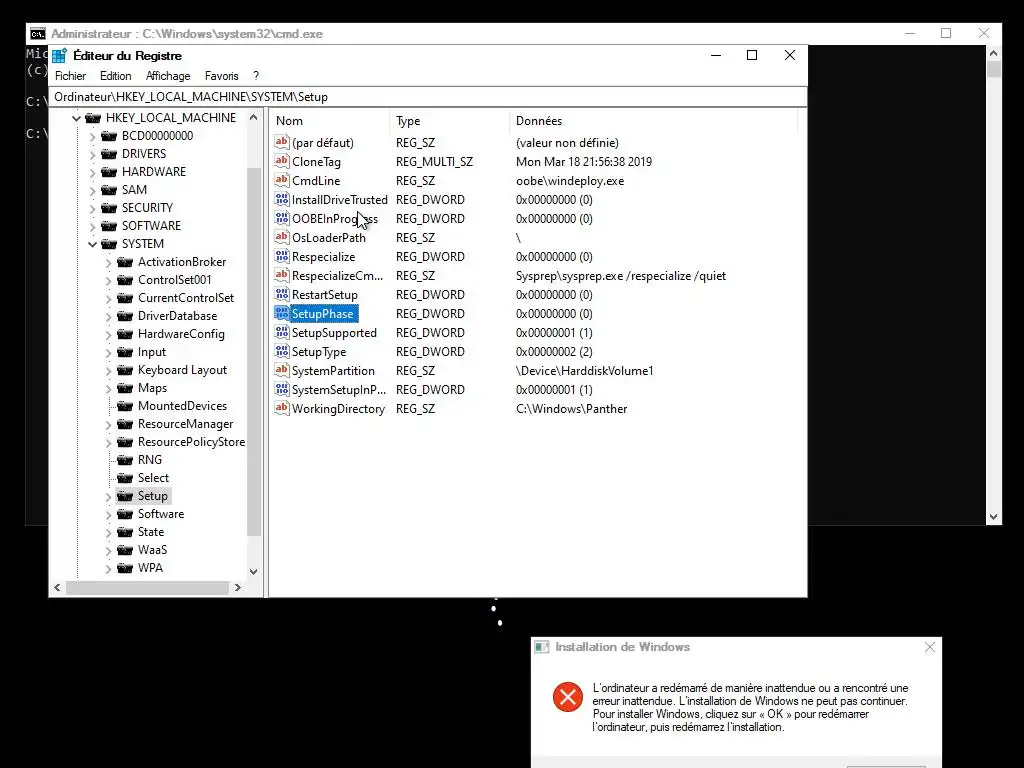
Task: Click the Setup key folder icon
Action: click(x=125, y=496)
